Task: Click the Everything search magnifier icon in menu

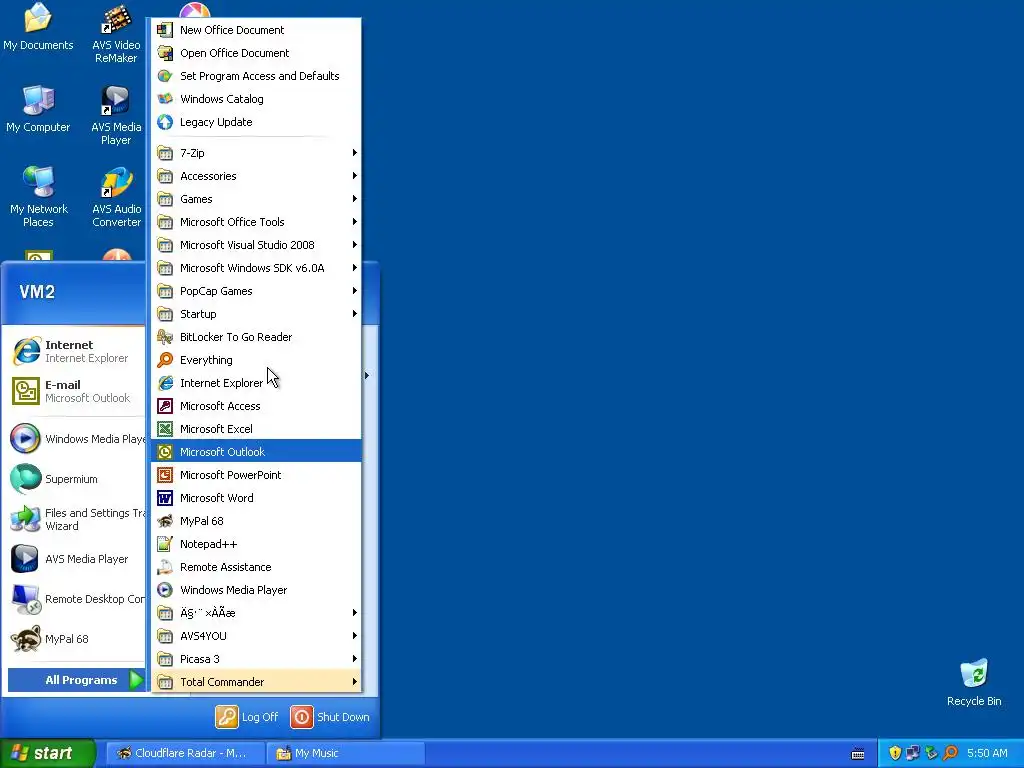Action: click(x=165, y=360)
